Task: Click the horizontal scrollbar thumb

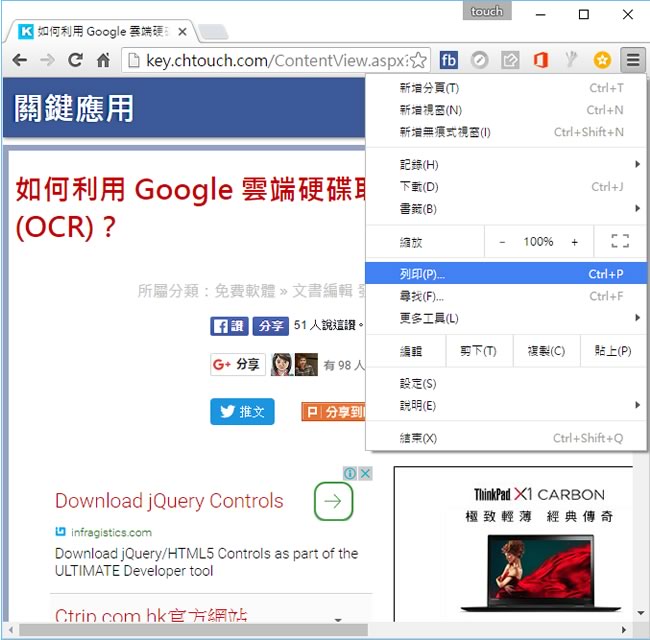Action: pos(193,630)
